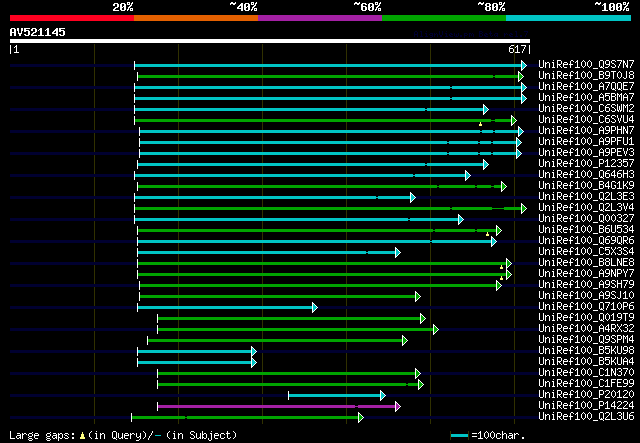The image size is (640, 443).
Task: Click the yellow query gap legend icon
Action: 82,436
